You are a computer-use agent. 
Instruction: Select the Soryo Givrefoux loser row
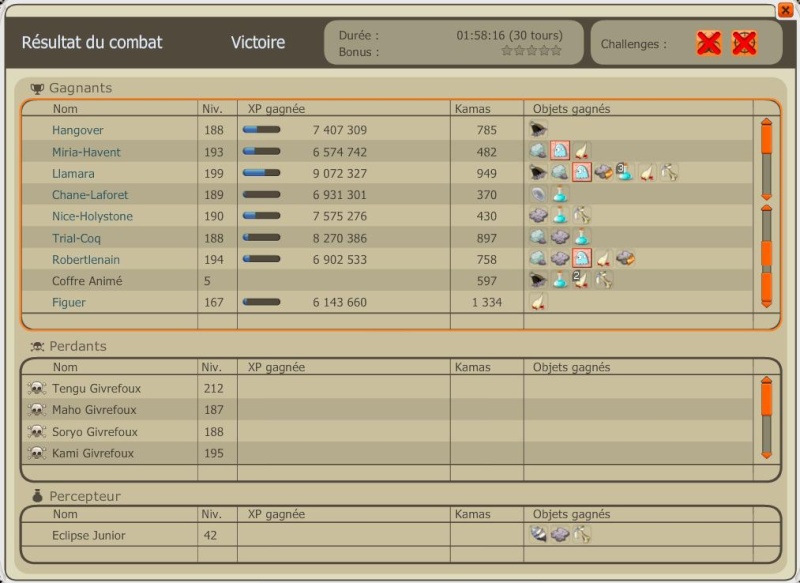coord(387,432)
